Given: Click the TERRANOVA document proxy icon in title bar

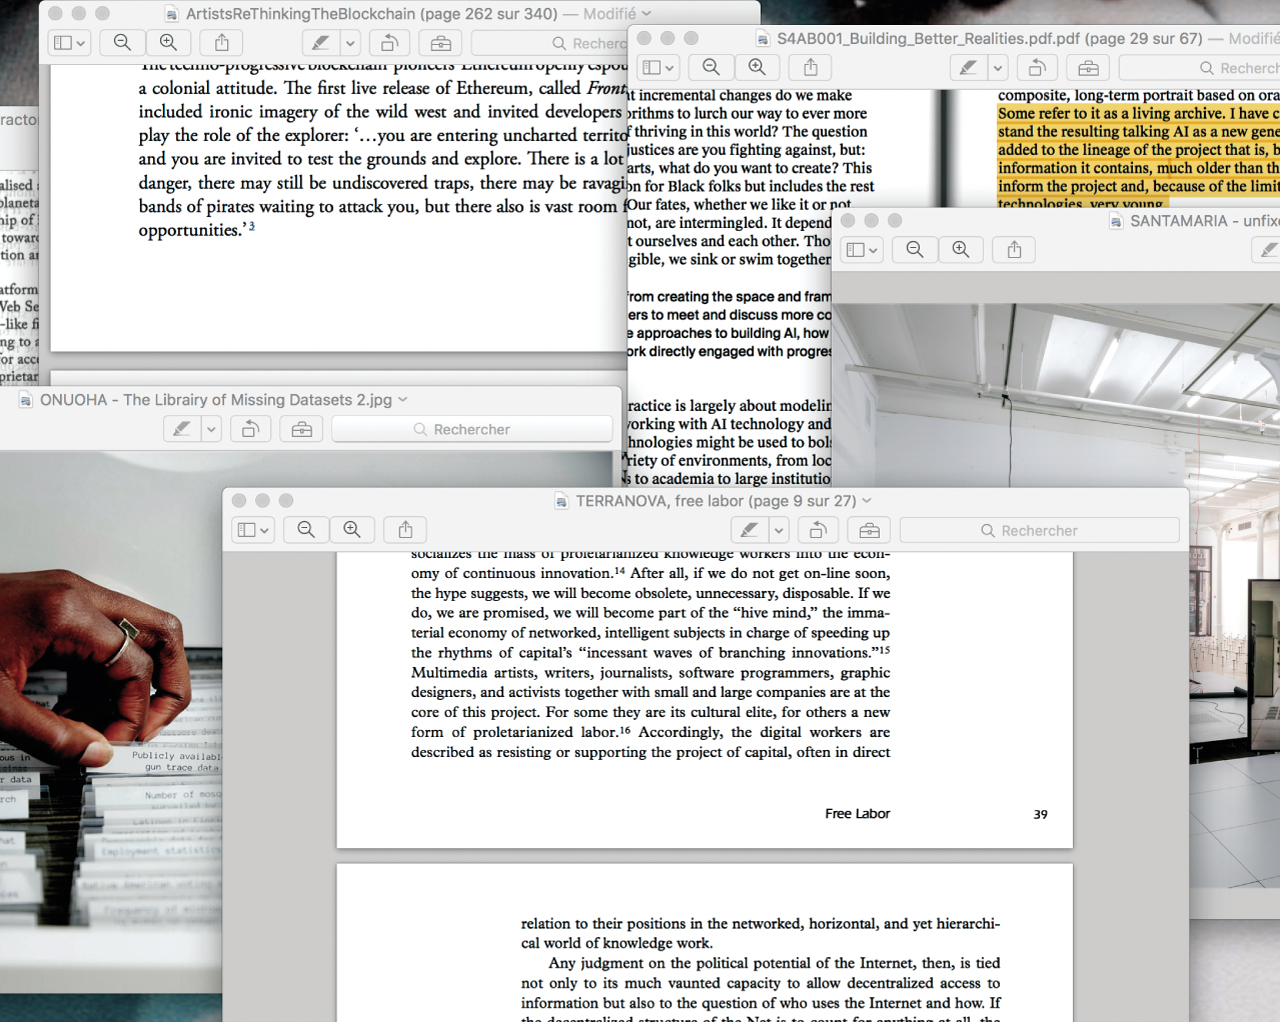Looking at the screenshot, I should pos(562,501).
